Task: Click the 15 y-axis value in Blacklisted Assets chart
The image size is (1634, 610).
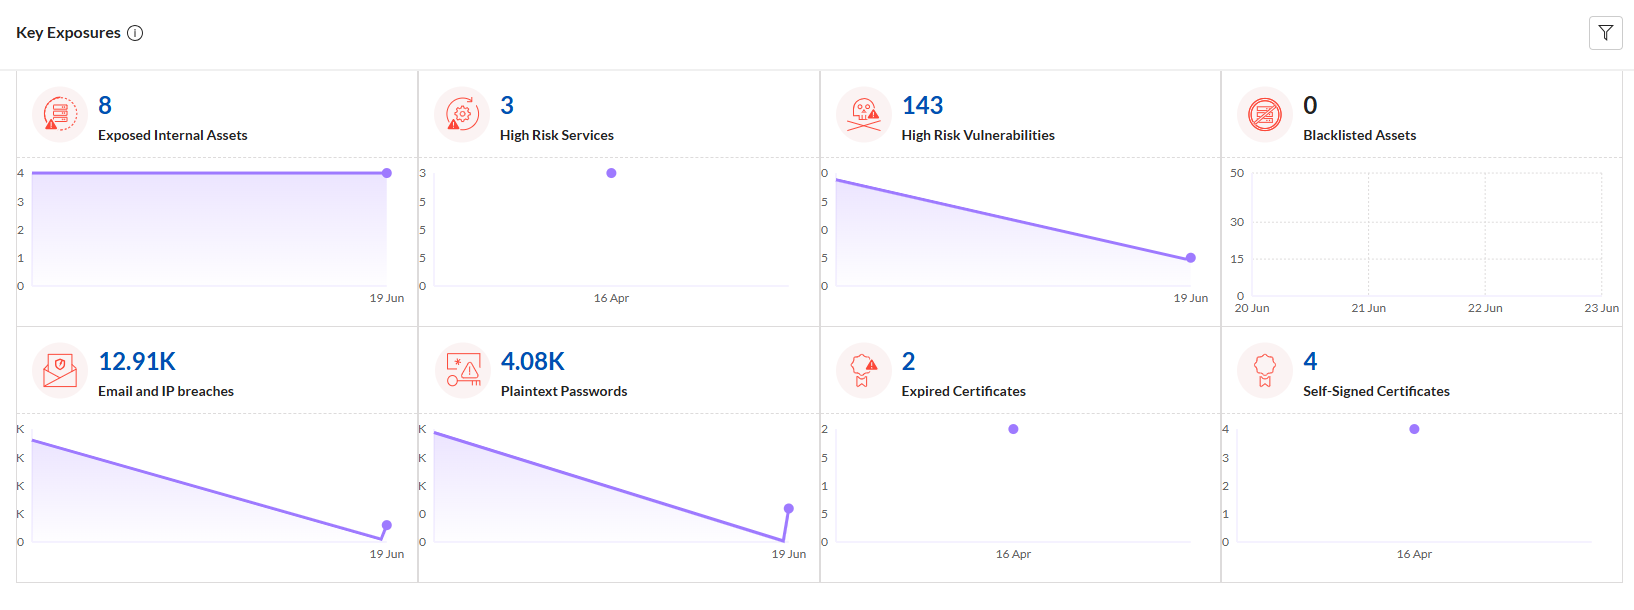Action: point(1237,259)
